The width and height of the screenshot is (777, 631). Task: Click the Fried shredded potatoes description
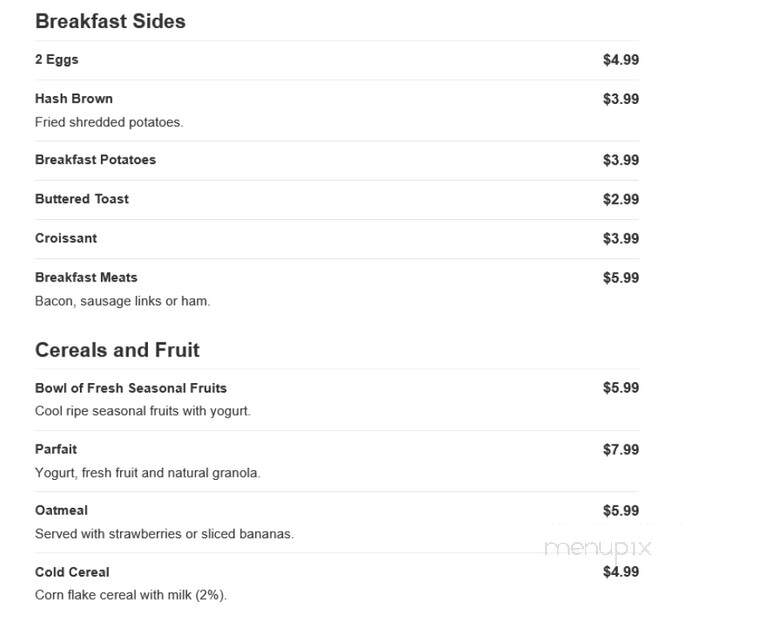tap(109, 122)
